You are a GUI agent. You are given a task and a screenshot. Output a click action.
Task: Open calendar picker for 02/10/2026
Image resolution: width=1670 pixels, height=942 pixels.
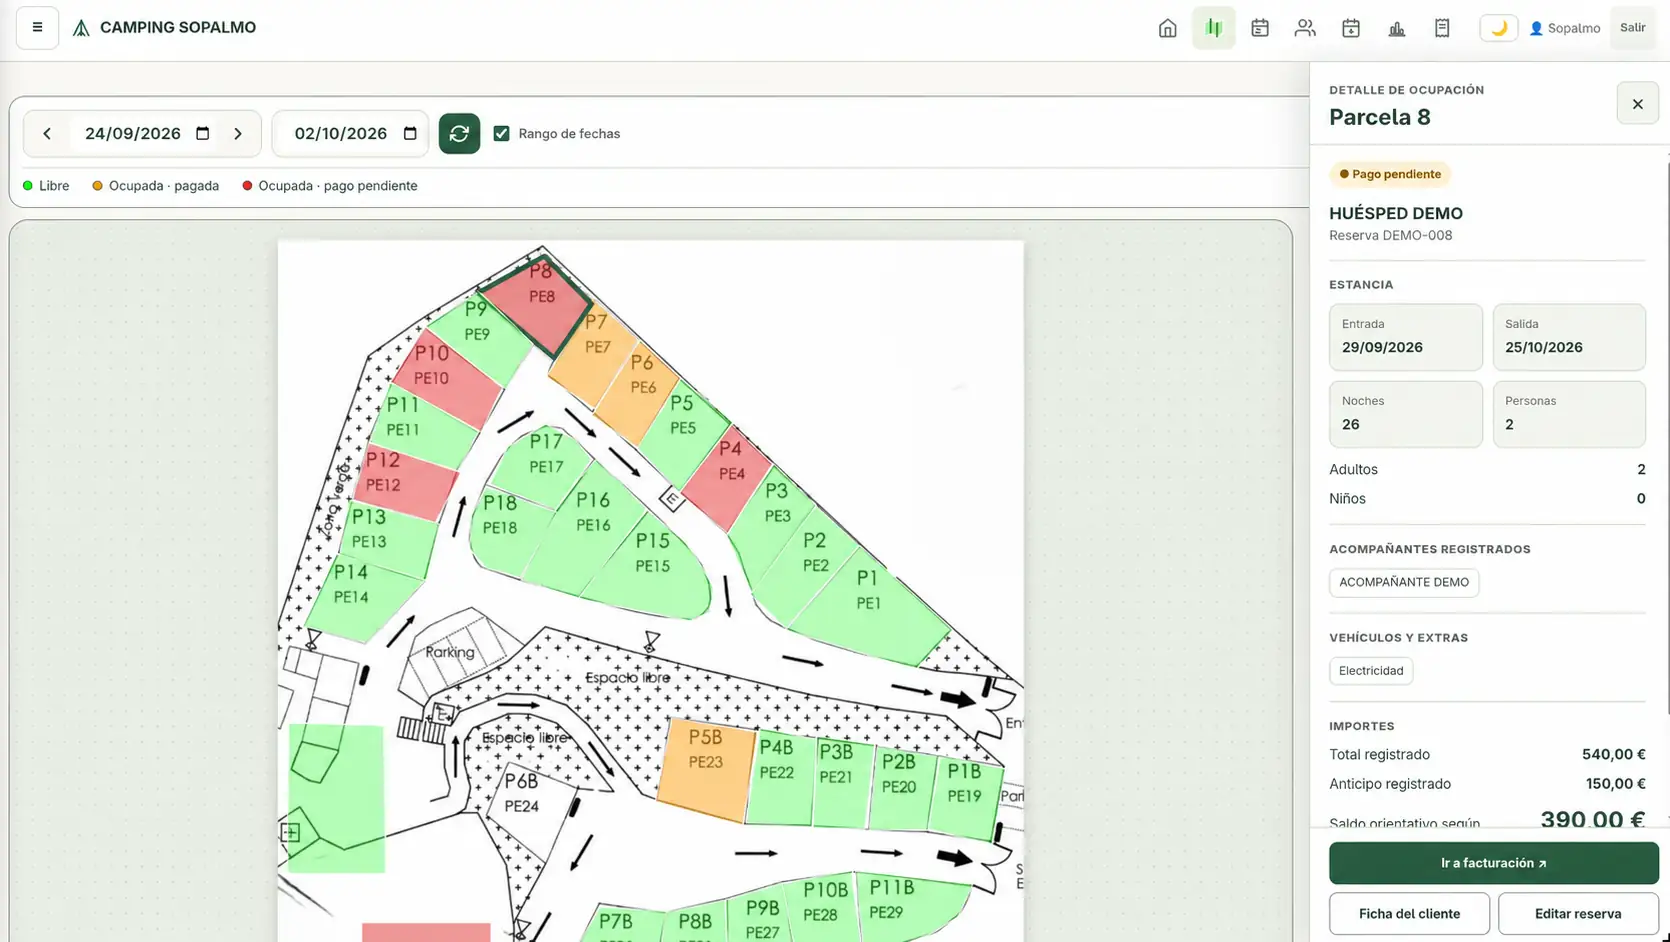coord(410,134)
